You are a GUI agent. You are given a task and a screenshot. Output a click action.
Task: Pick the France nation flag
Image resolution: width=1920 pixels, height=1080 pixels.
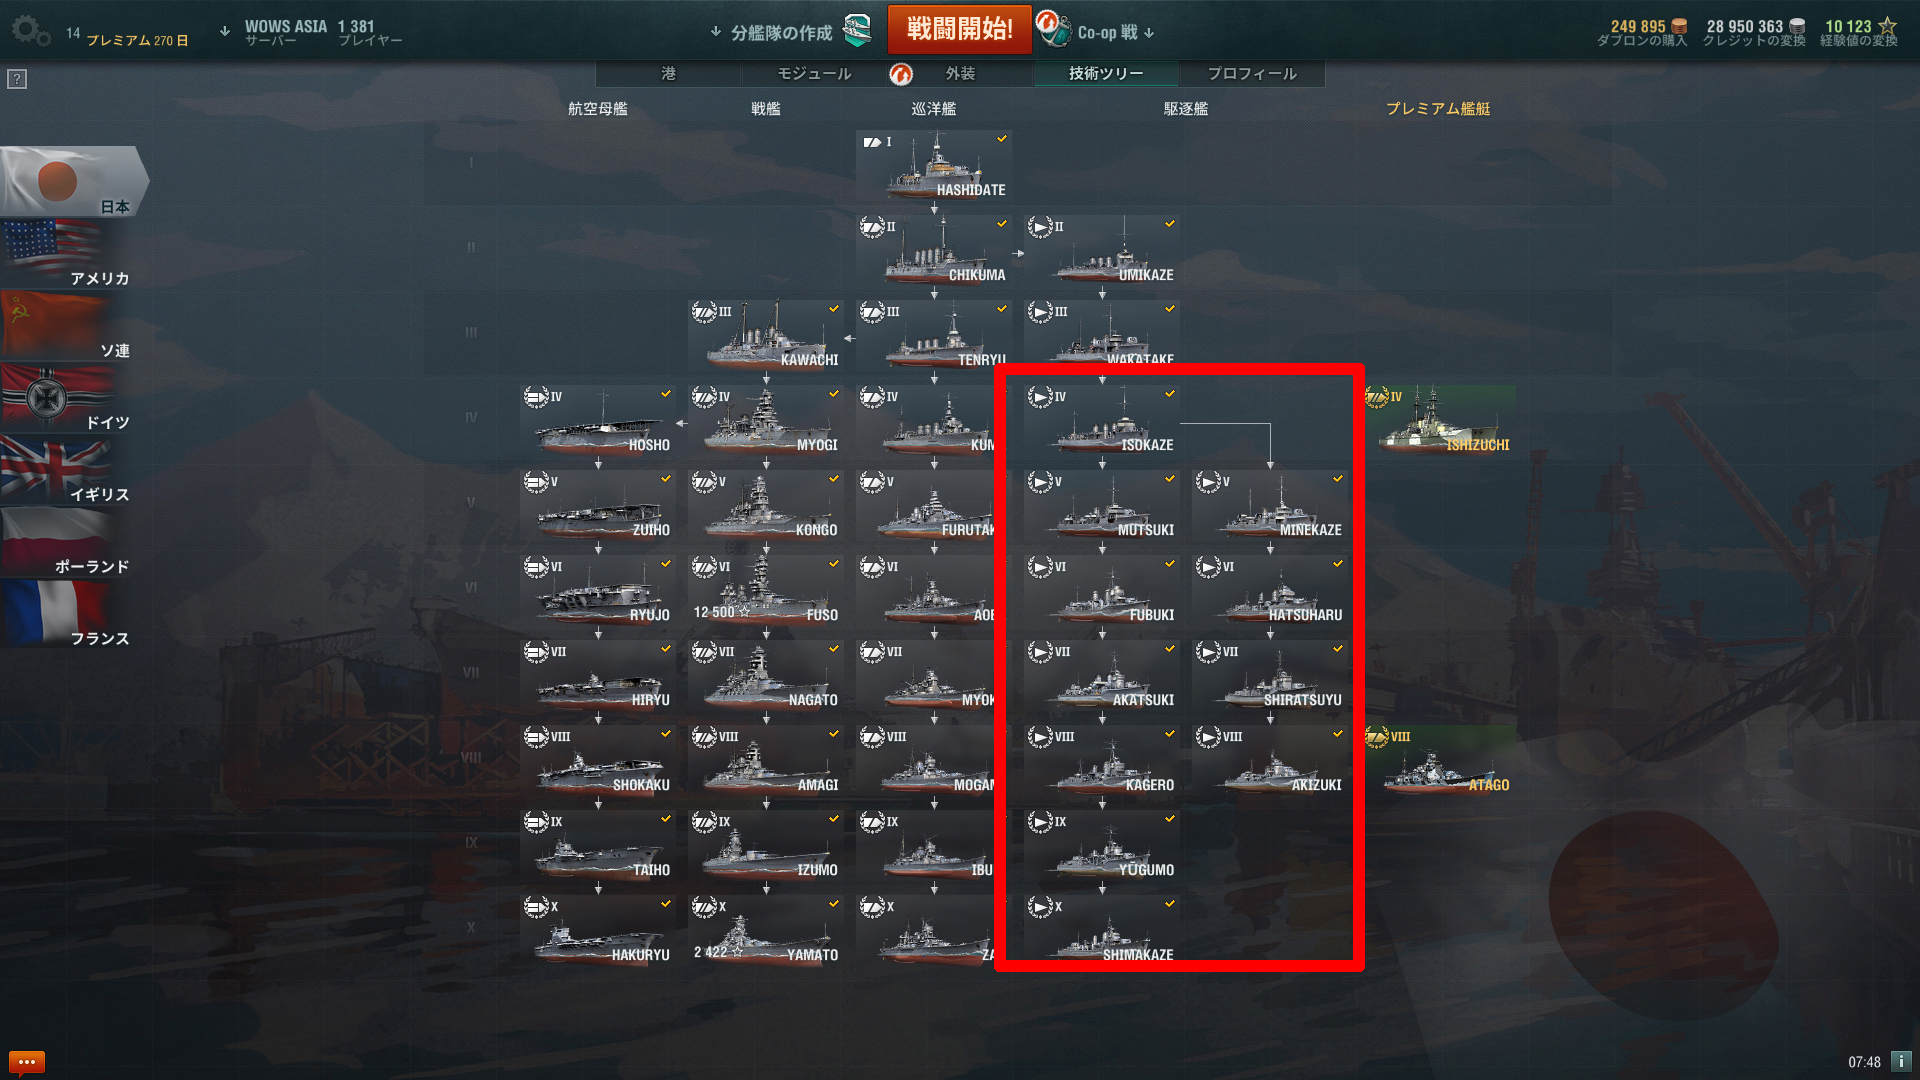66,613
